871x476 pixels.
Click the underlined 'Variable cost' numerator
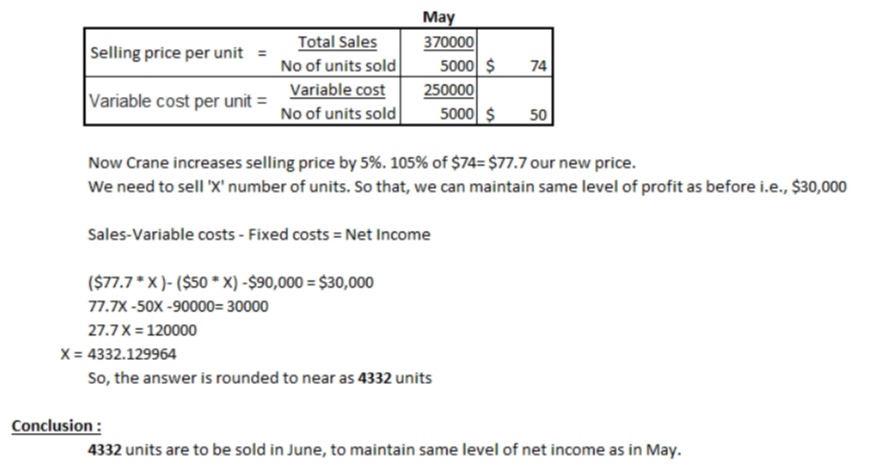point(337,90)
